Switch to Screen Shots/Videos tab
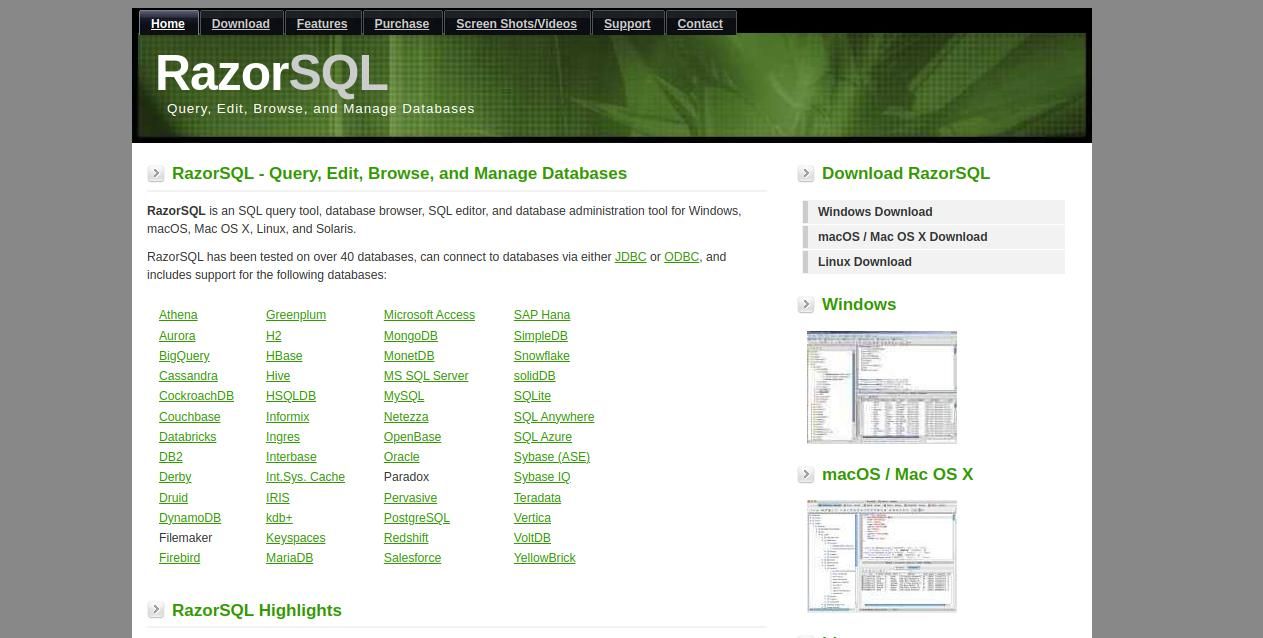This screenshot has height=638, width=1263. click(516, 23)
